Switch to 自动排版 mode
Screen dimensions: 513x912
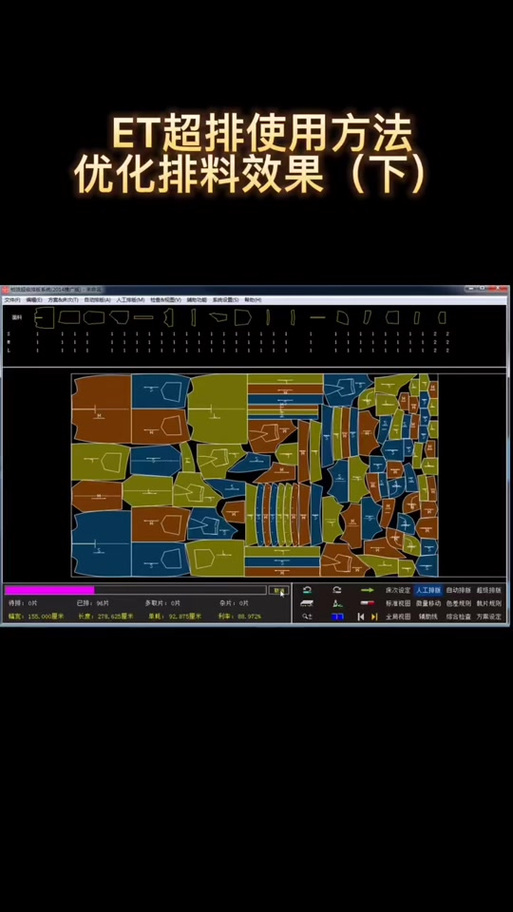(458, 590)
